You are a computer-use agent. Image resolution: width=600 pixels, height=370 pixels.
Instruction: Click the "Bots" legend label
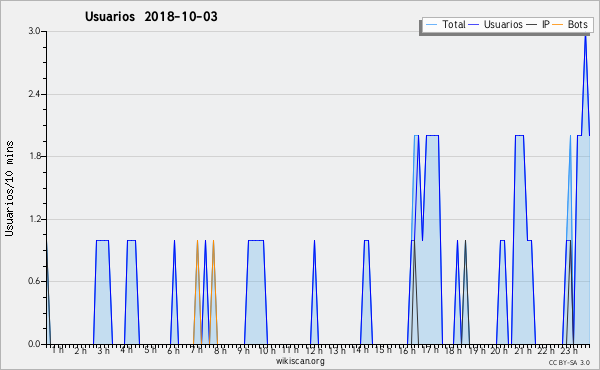(x=577, y=24)
